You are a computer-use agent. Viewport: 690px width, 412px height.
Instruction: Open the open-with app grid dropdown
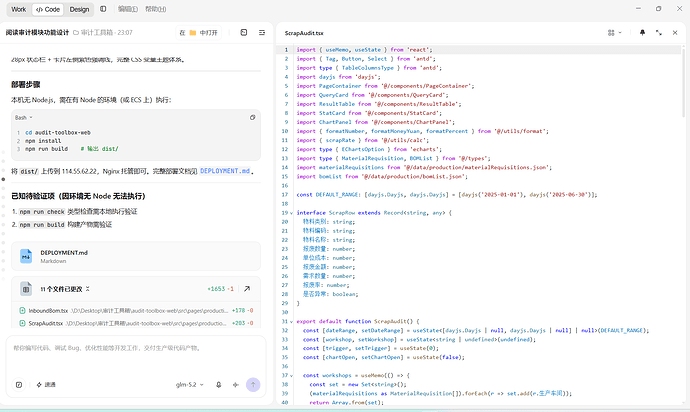click(614, 33)
